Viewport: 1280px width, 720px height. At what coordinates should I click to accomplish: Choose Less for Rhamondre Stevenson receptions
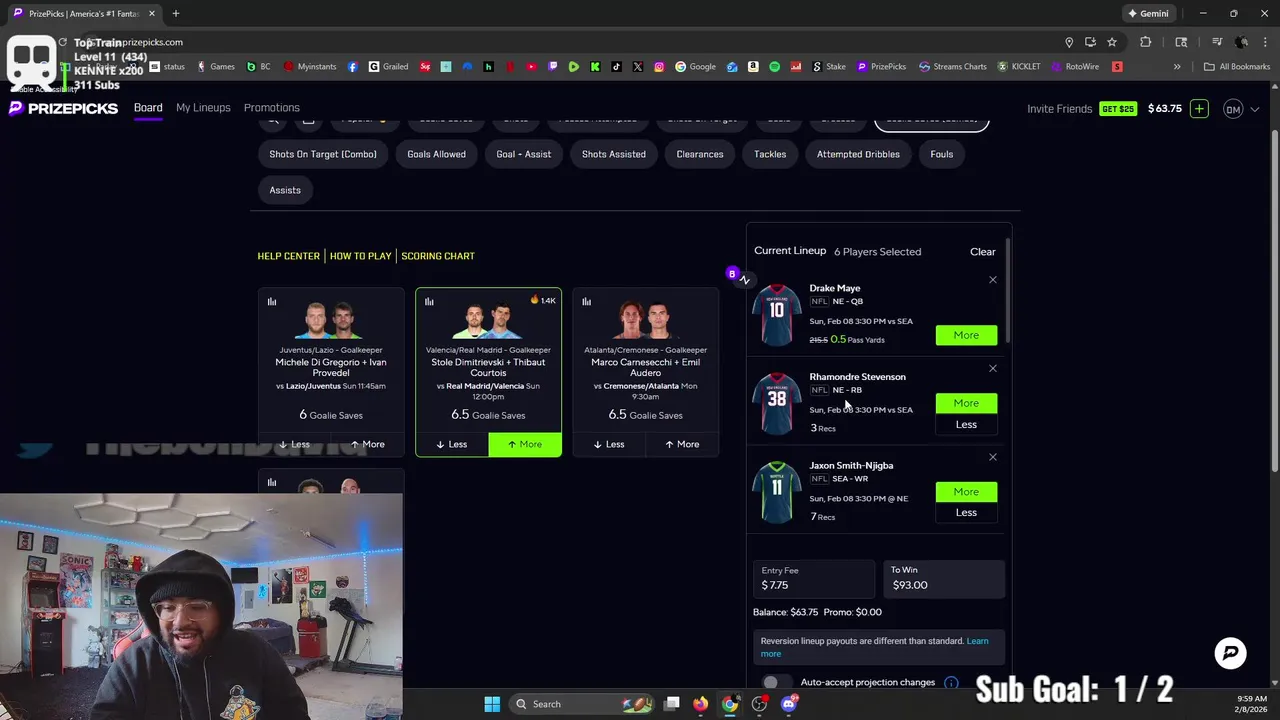click(x=966, y=424)
